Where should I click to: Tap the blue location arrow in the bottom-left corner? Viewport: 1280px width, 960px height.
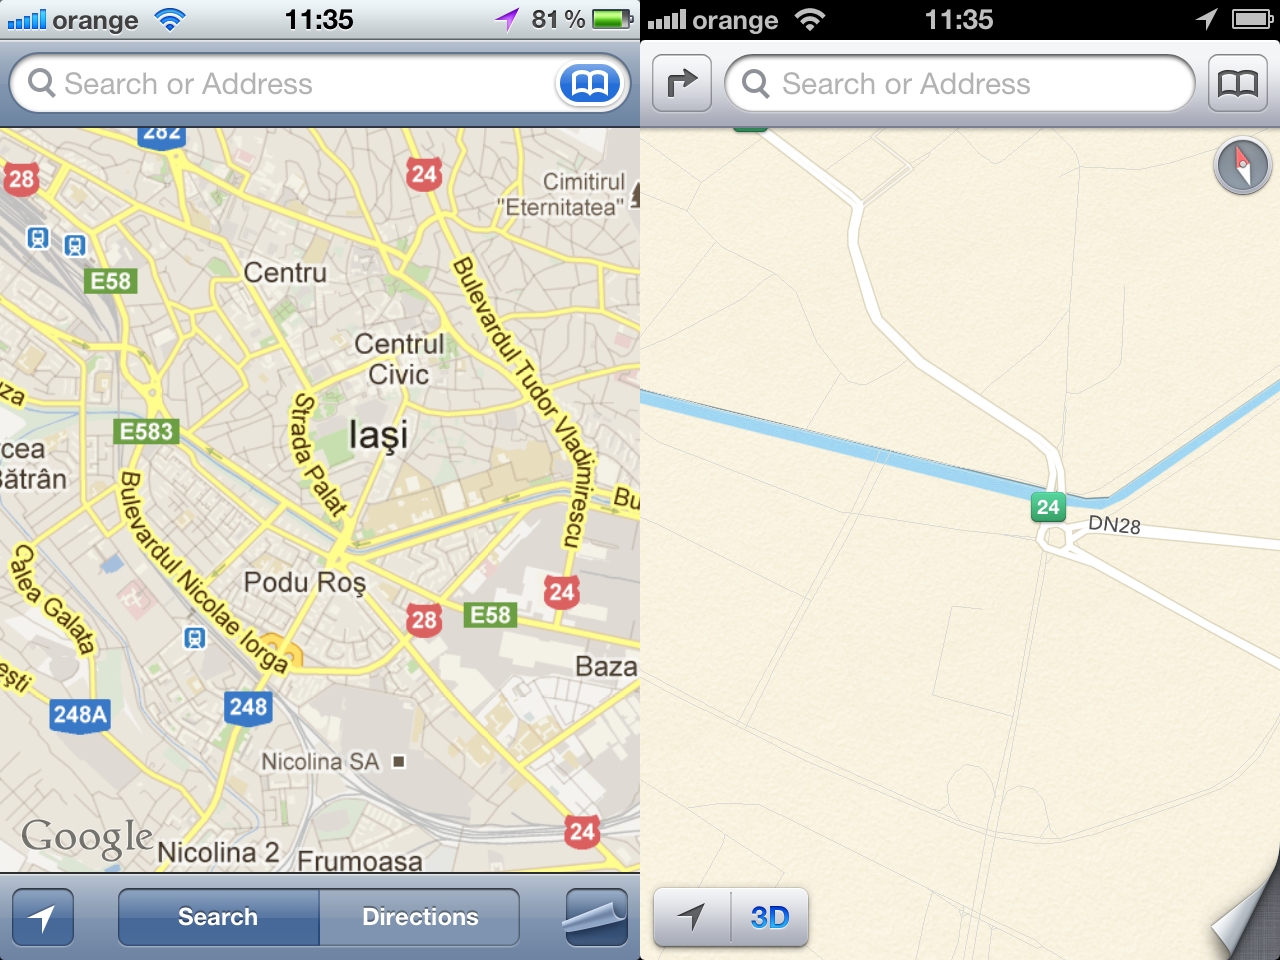(43, 917)
